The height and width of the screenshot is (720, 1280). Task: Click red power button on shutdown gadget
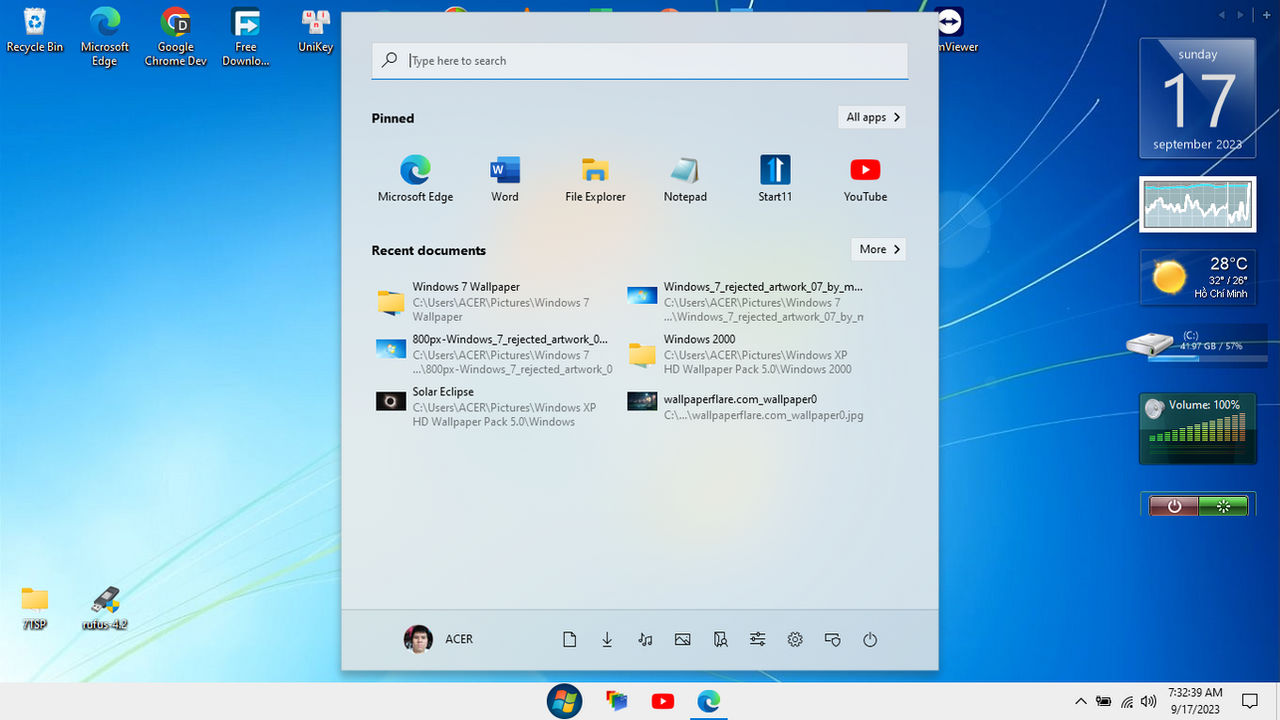click(1174, 506)
